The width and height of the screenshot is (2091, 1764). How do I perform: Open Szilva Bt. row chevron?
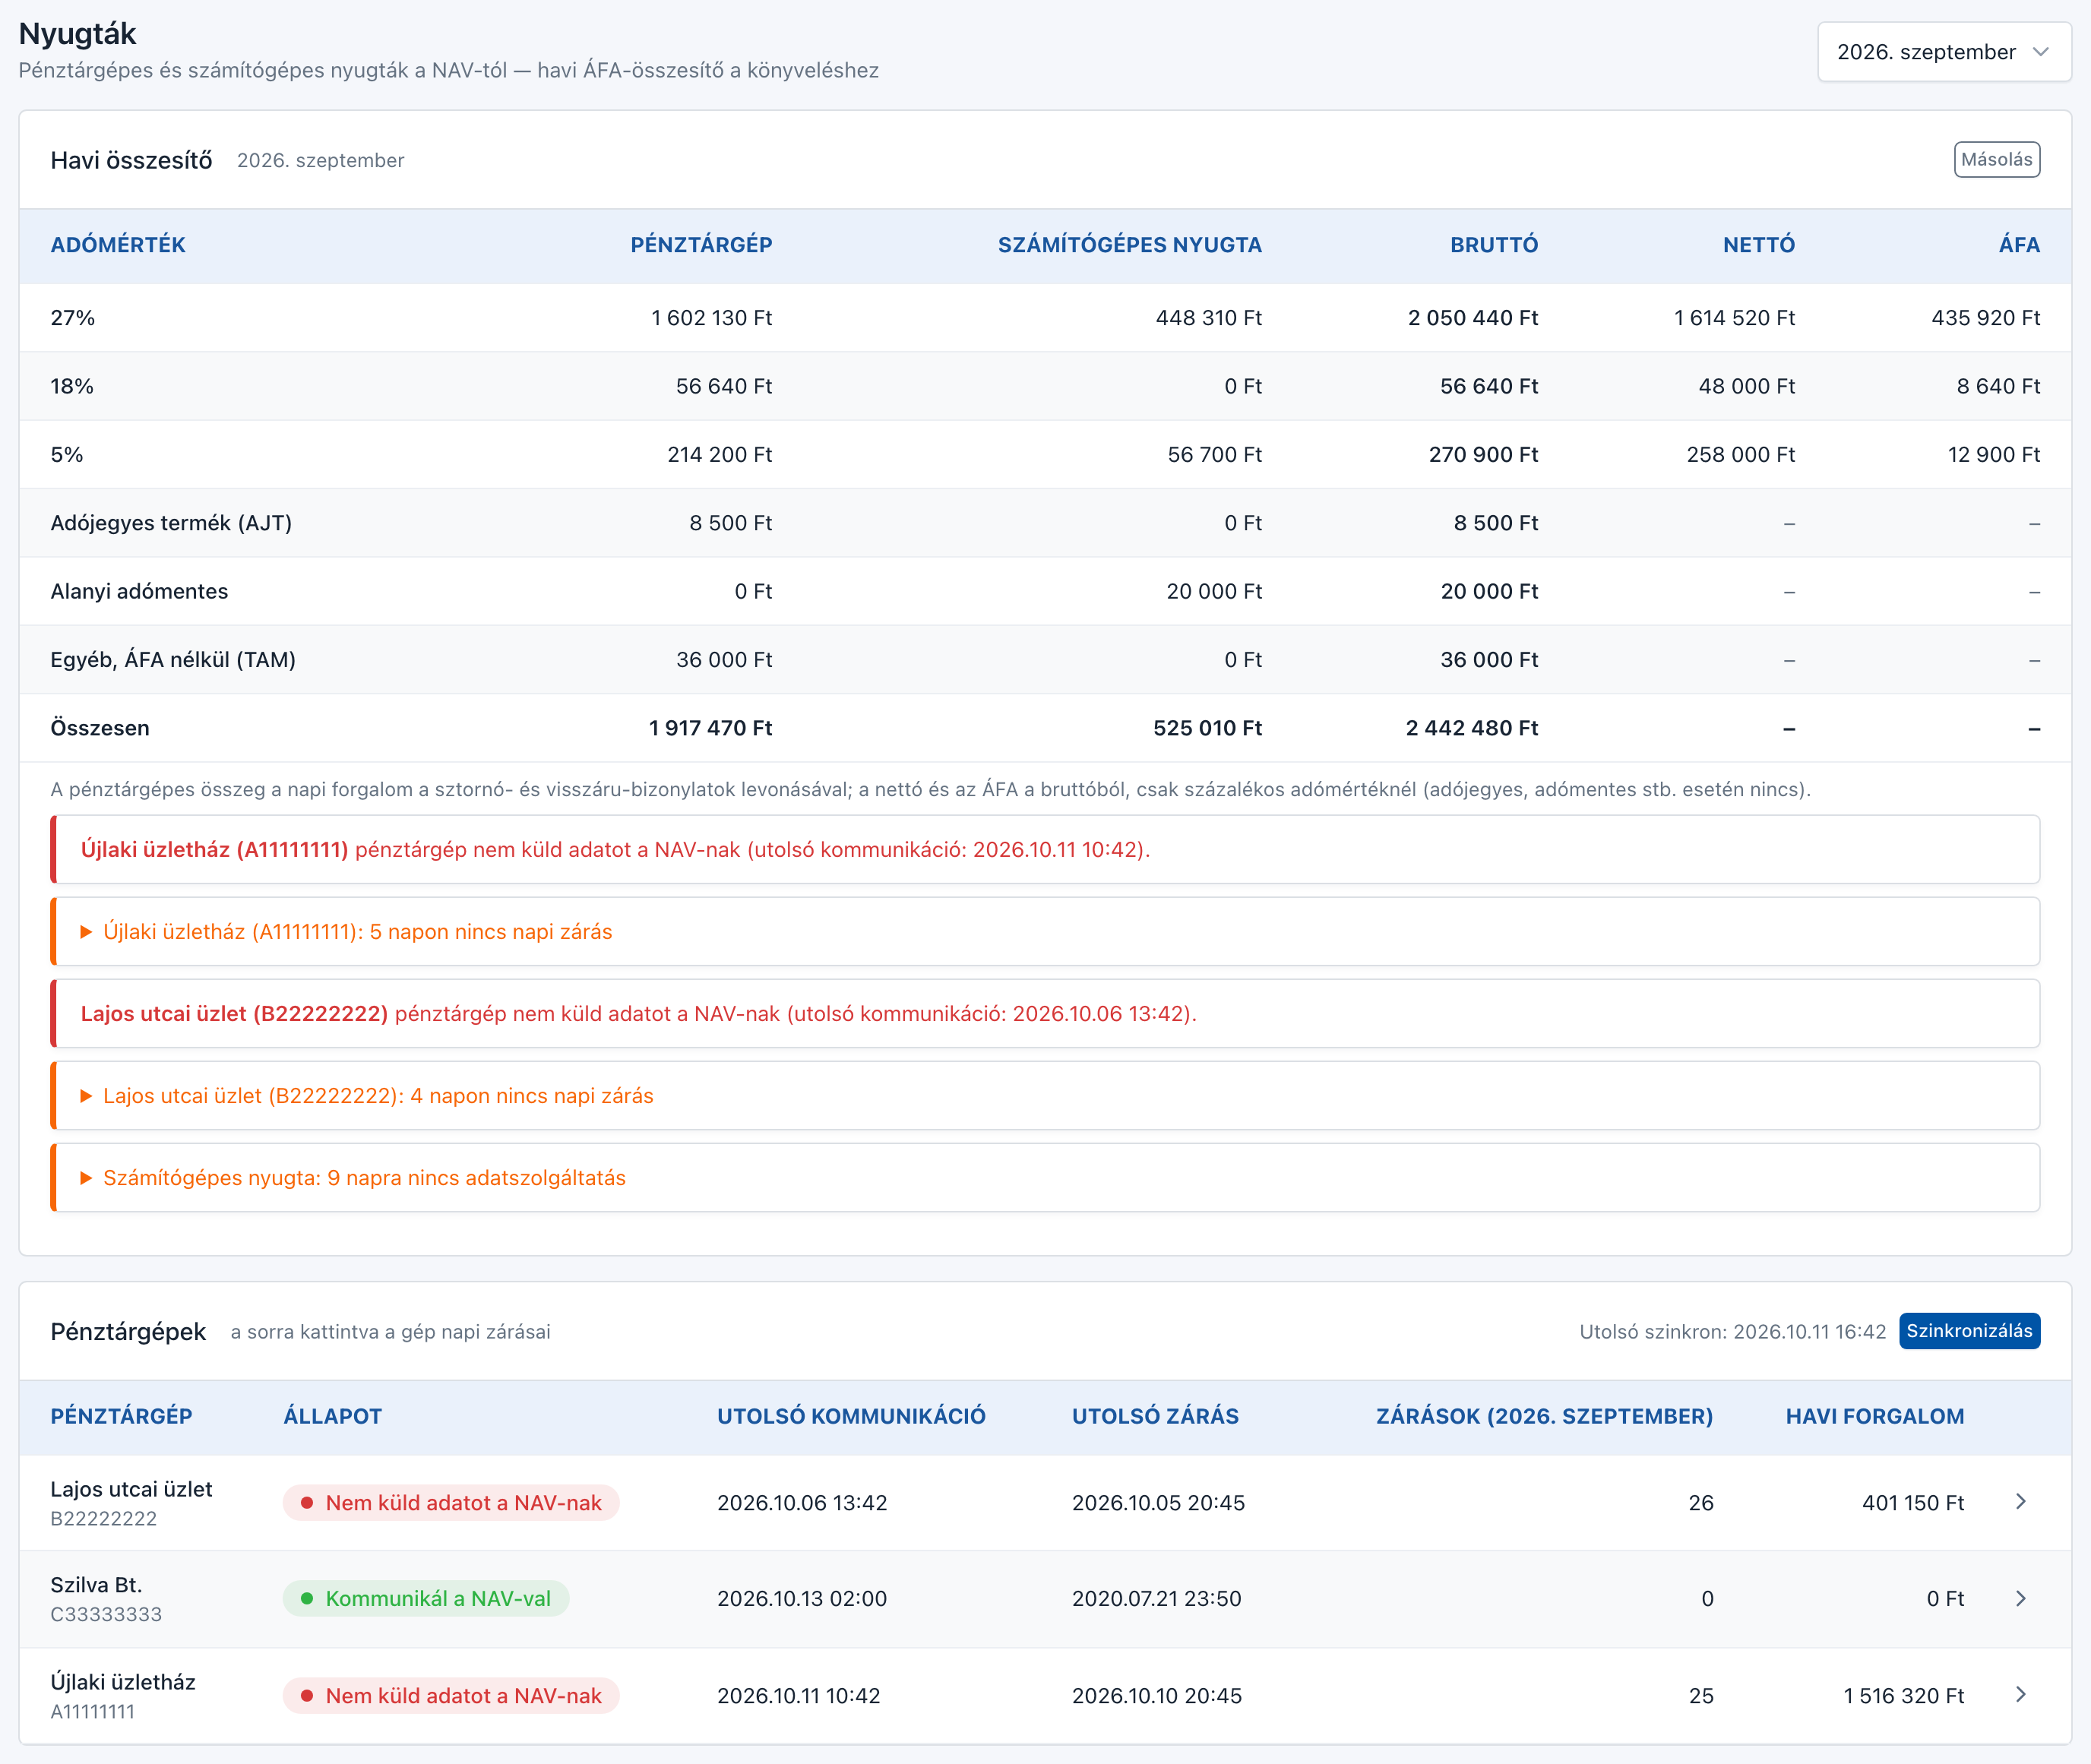(x=2021, y=1599)
